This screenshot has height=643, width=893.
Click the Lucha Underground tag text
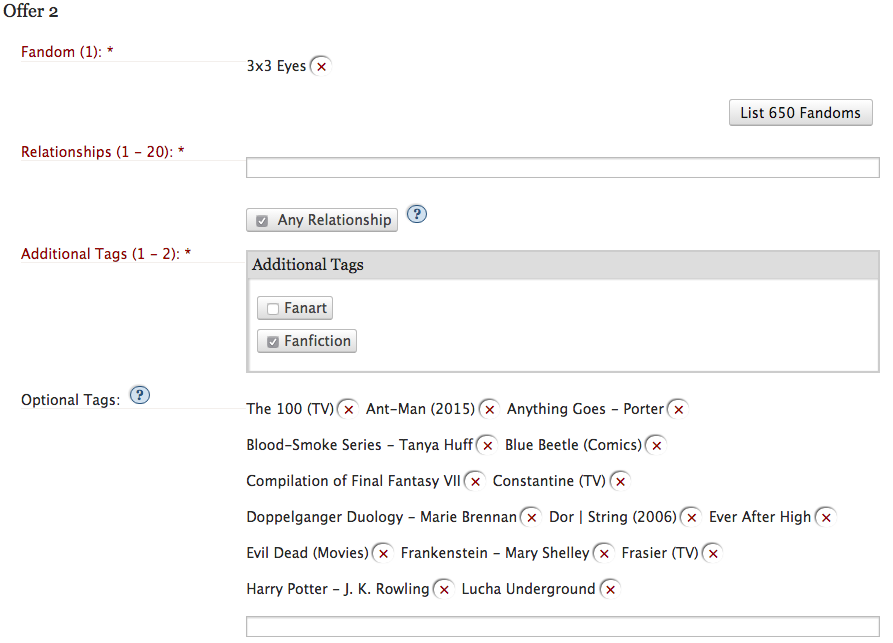(529, 589)
